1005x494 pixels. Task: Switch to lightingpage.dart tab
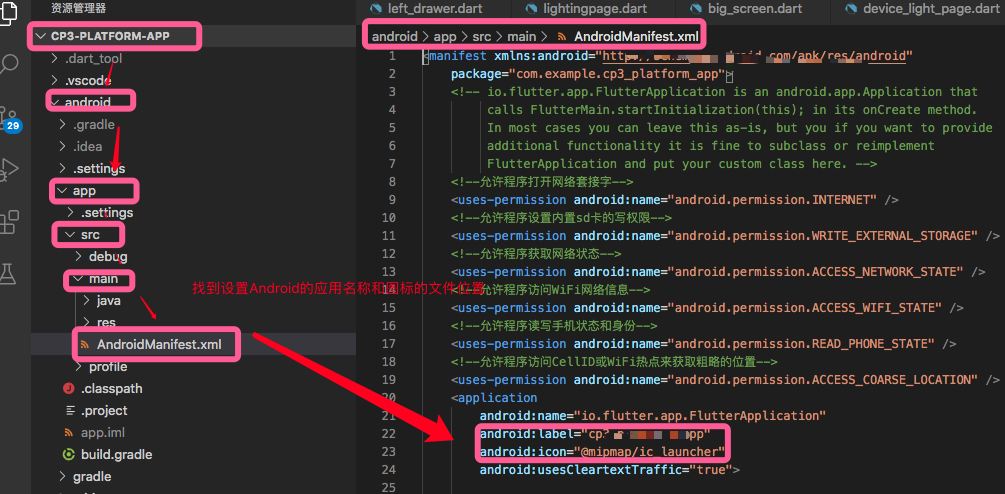click(x=595, y=9)
